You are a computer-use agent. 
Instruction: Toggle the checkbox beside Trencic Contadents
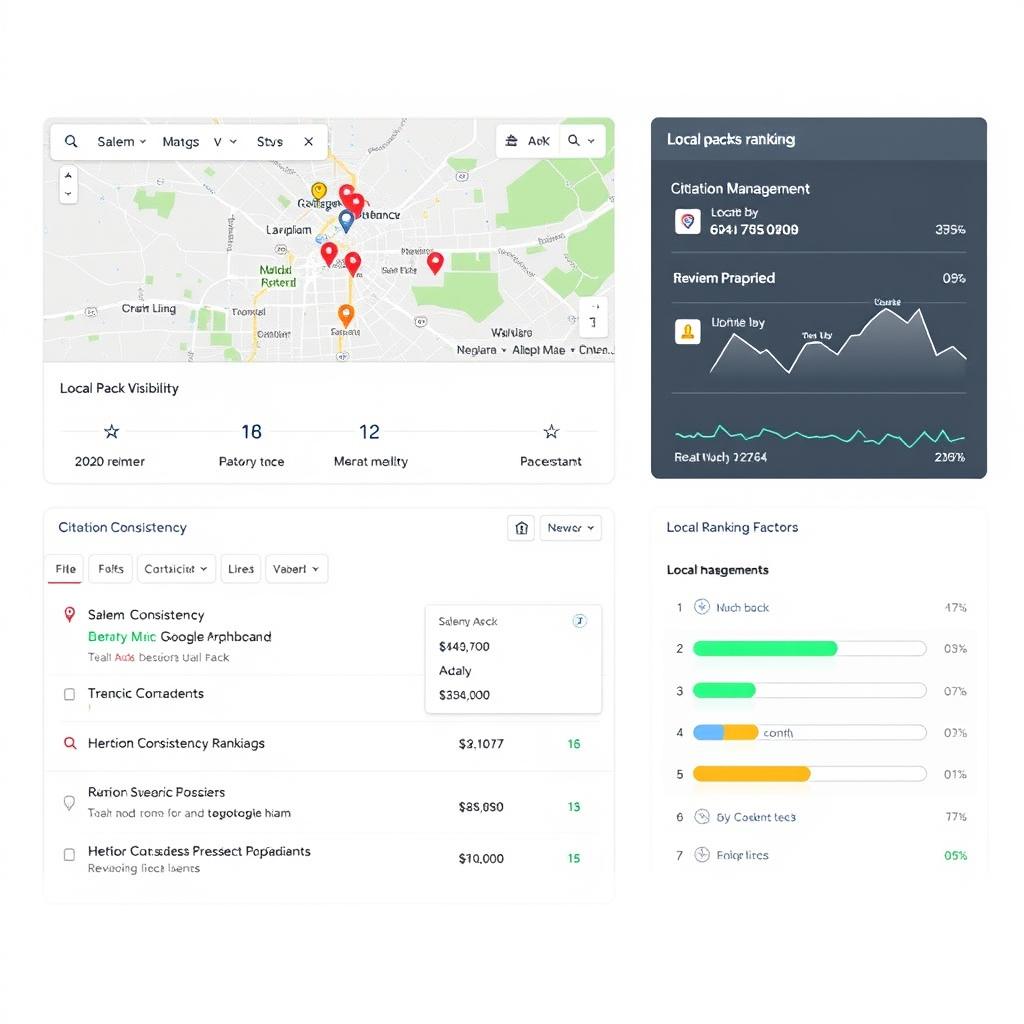(x=70, y=693)
